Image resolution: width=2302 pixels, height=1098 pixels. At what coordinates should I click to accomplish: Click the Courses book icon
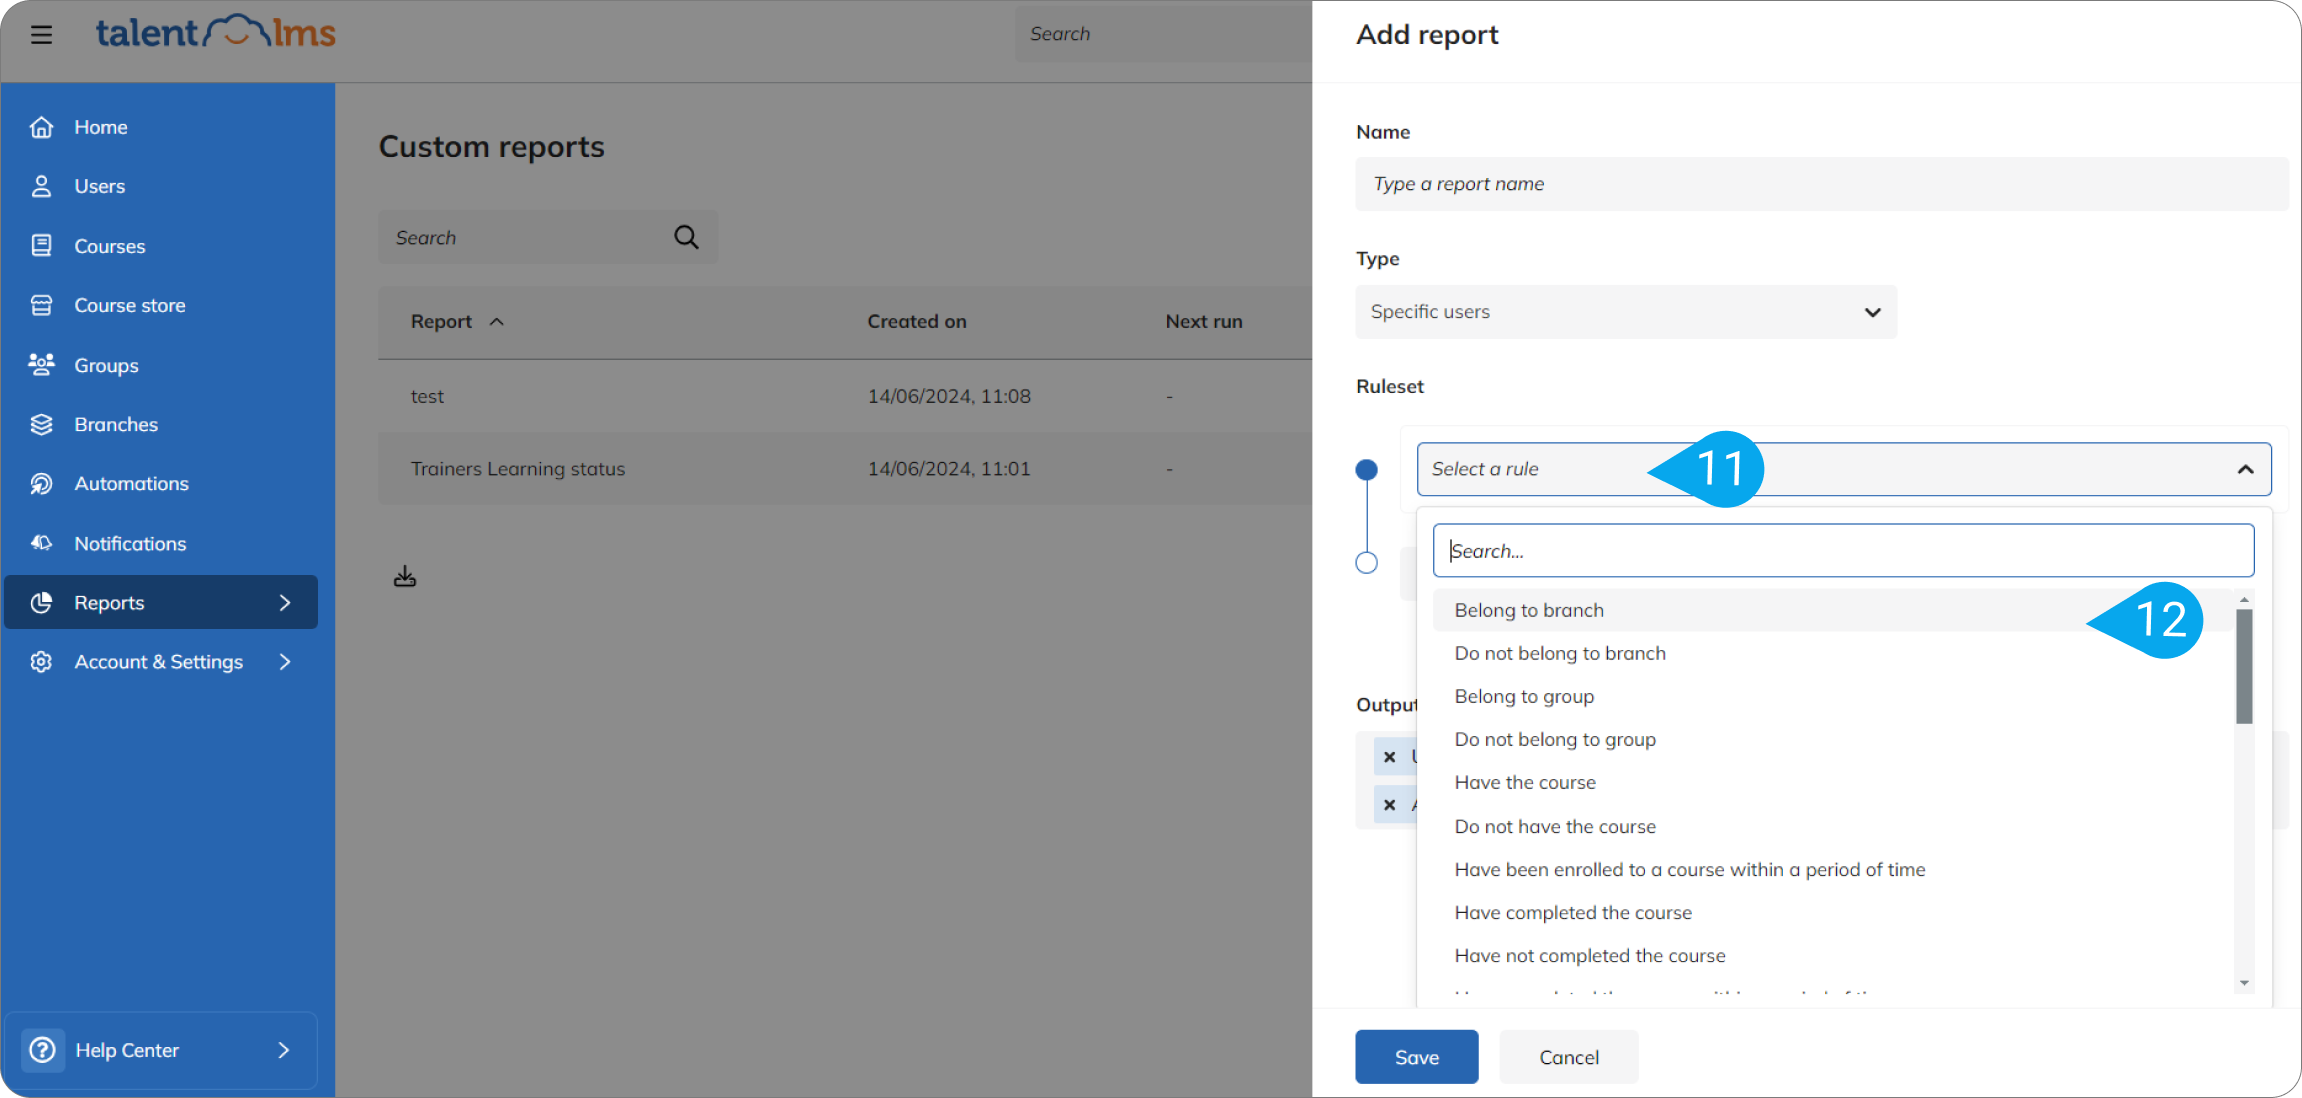(41, 246)
